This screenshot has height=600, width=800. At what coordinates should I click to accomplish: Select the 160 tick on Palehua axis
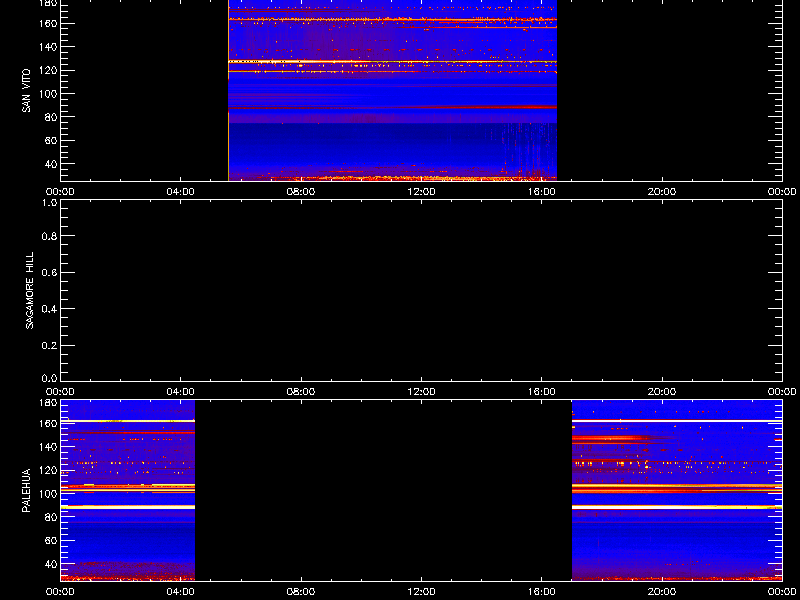[x=48, y=423]
